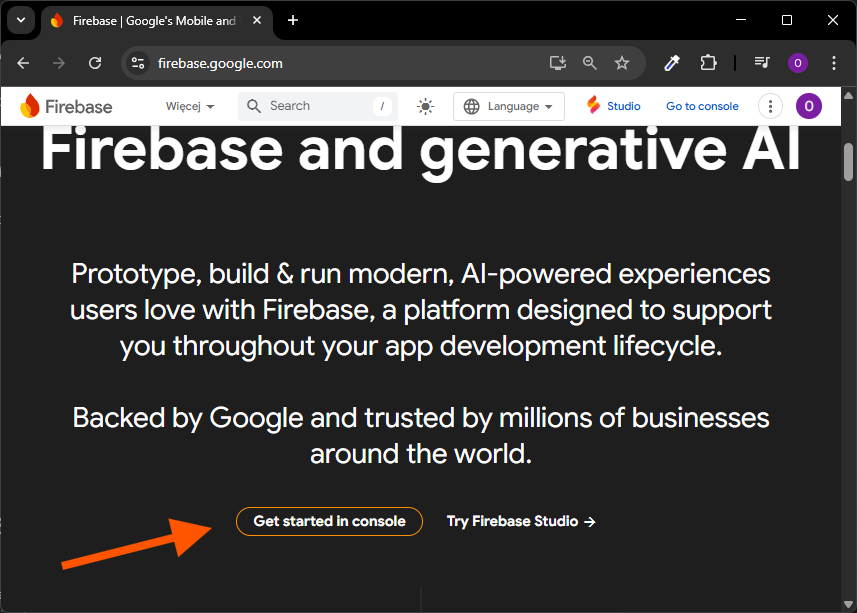Open the tab search dropdown arrow

[x=21, y=21]
